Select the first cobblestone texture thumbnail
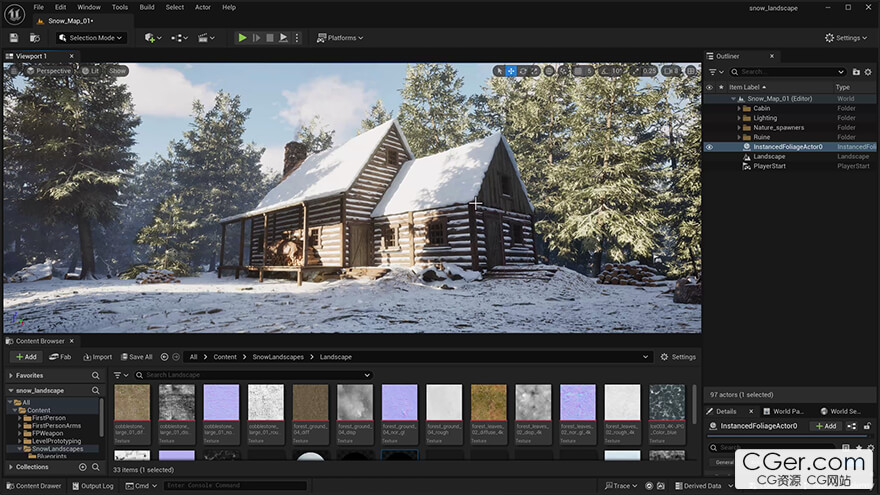880x495 pixels. (x=132, y=403)
